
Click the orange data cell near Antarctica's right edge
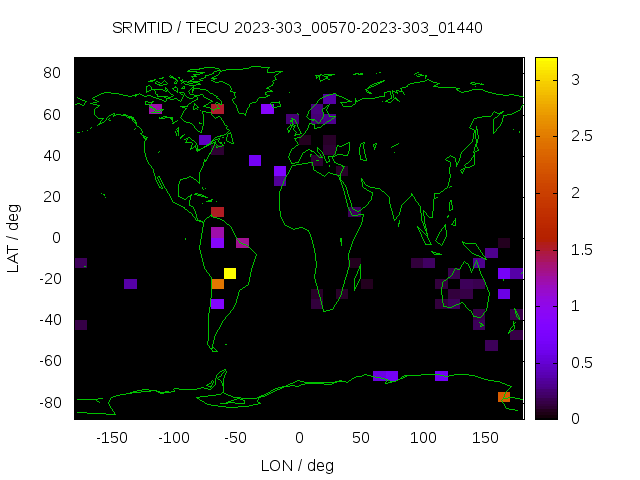point(504,397)
